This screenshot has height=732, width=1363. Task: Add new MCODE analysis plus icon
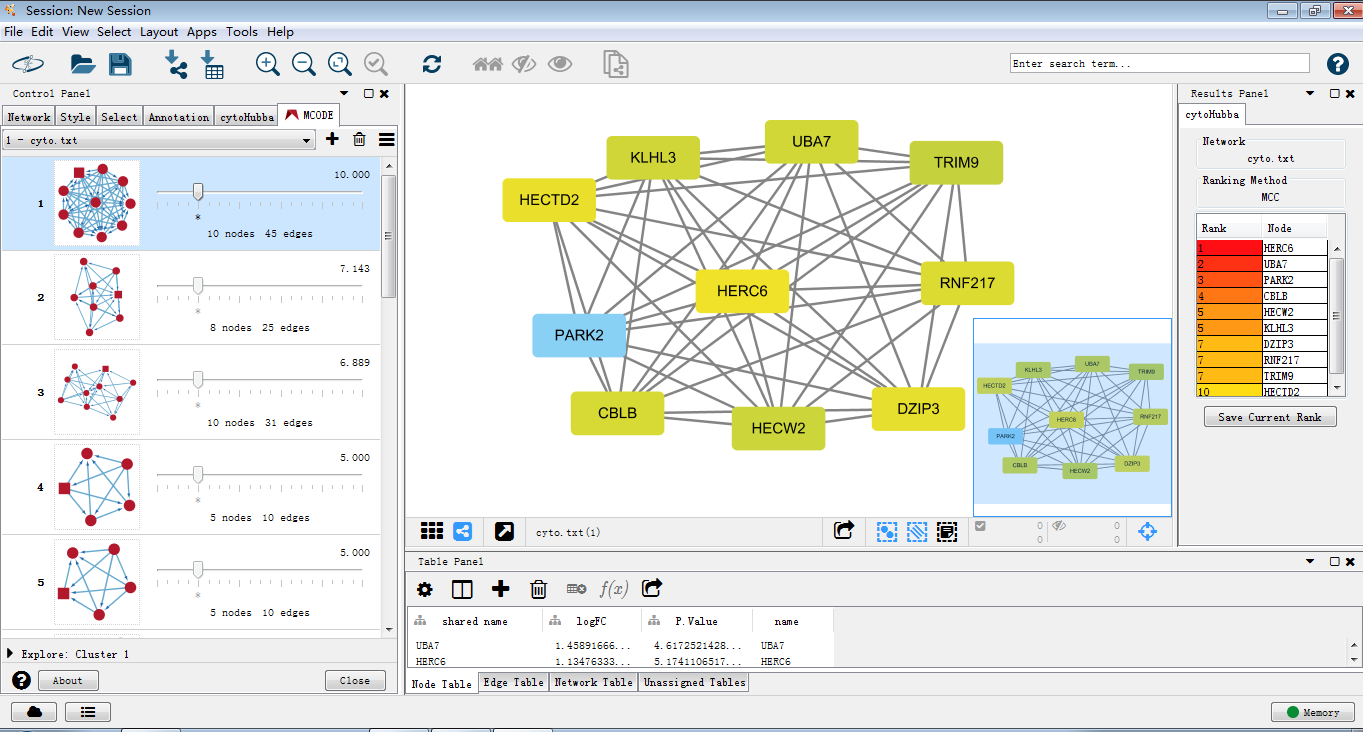(x=332, y=140)
